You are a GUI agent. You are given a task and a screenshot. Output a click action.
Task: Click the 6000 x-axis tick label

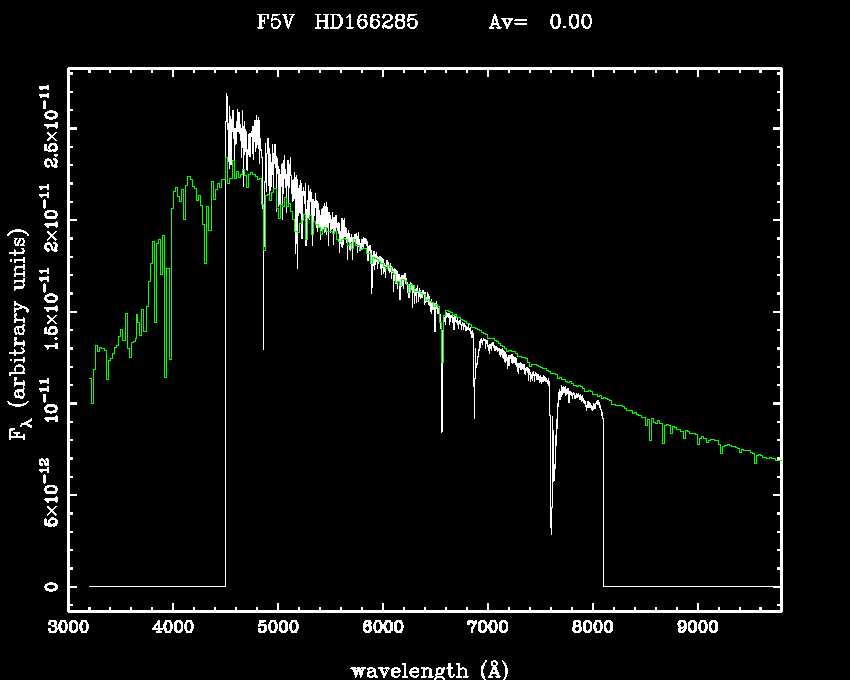click(382, 628)
